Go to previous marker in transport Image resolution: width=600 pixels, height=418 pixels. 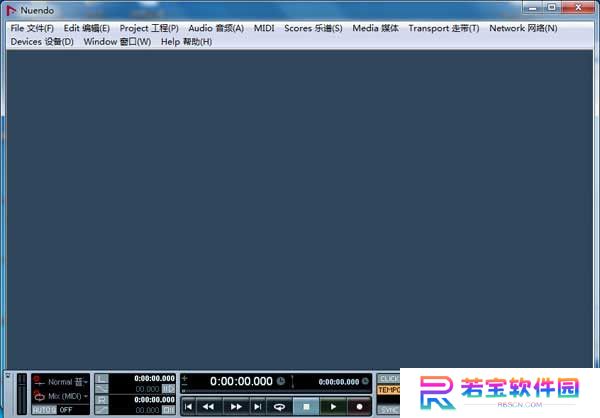189,407
